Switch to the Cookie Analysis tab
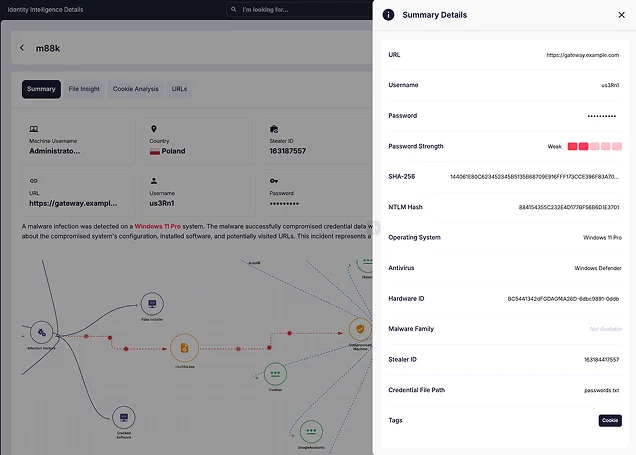This screenshot has height=455, width=636. (135, 89)
